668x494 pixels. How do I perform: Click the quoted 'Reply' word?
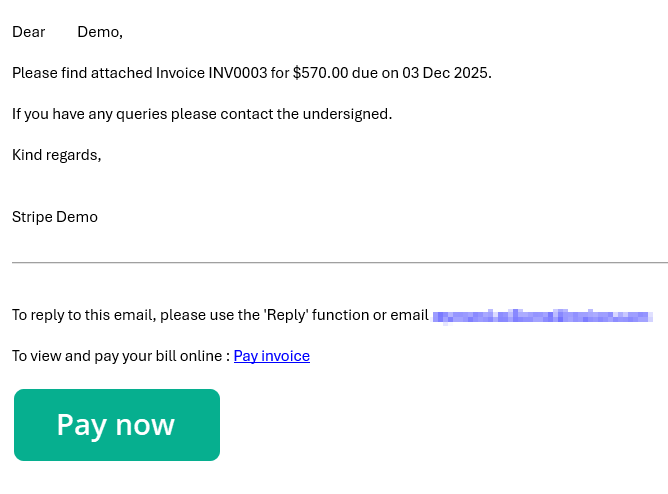(x=285, y=315)
